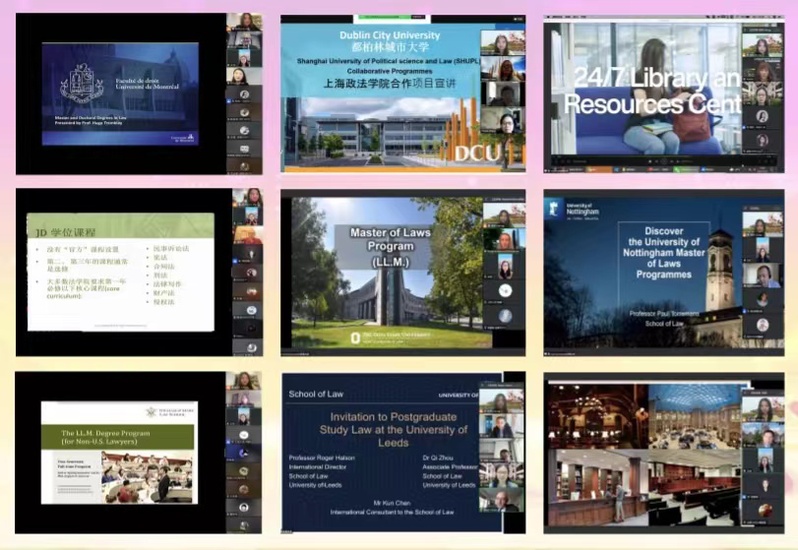This screenshot has height=550, width=798.
Task: Open the Leeds Postgraduate Study invitation slide
Action: coord(380,455)
